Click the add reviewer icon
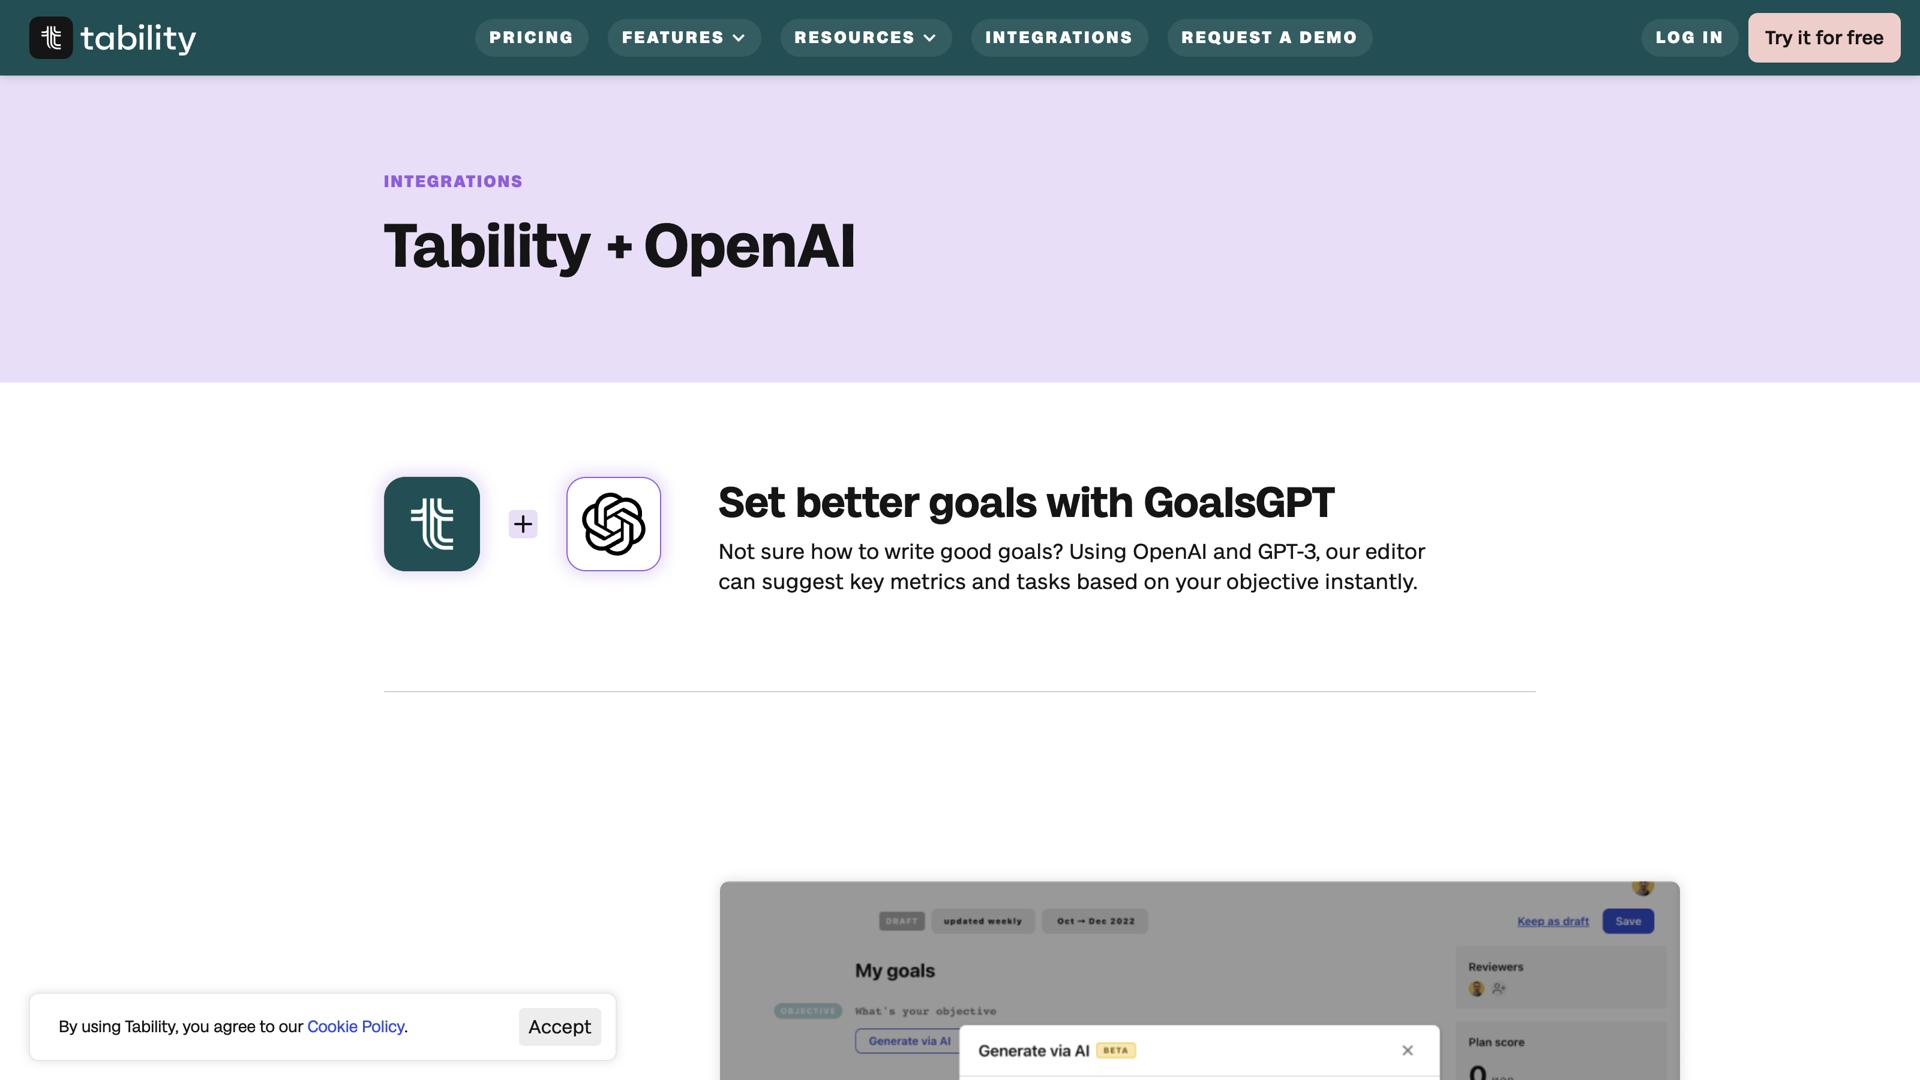This screenshot has width=1920, height=1080. 1499,989
